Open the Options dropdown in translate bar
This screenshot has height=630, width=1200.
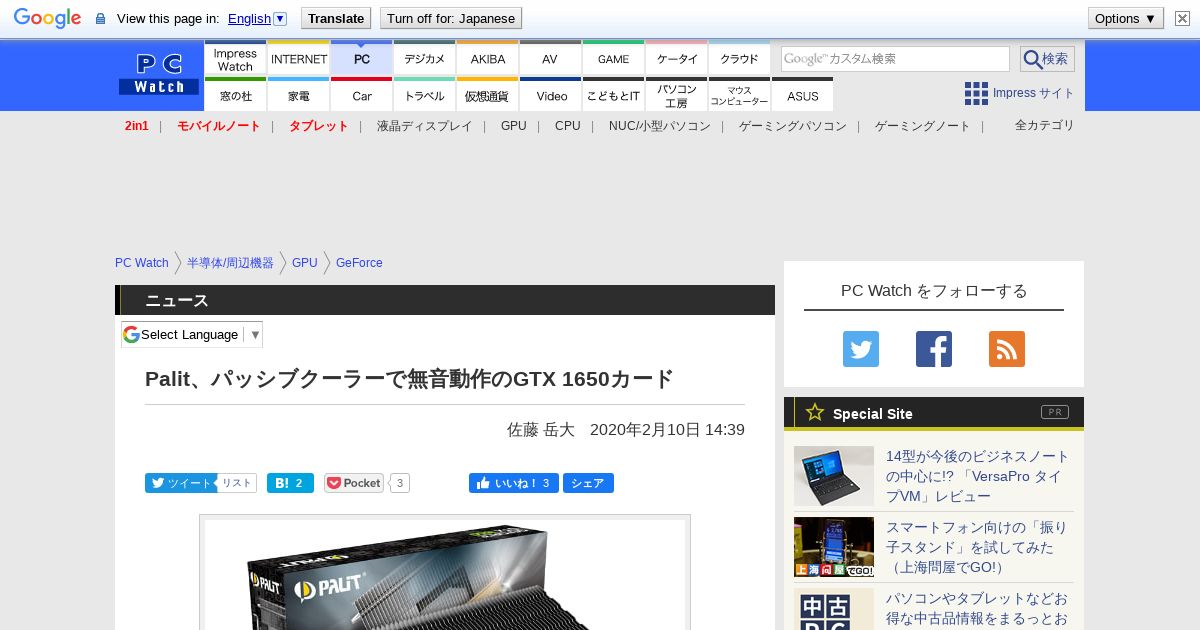tap(1126, 18)
